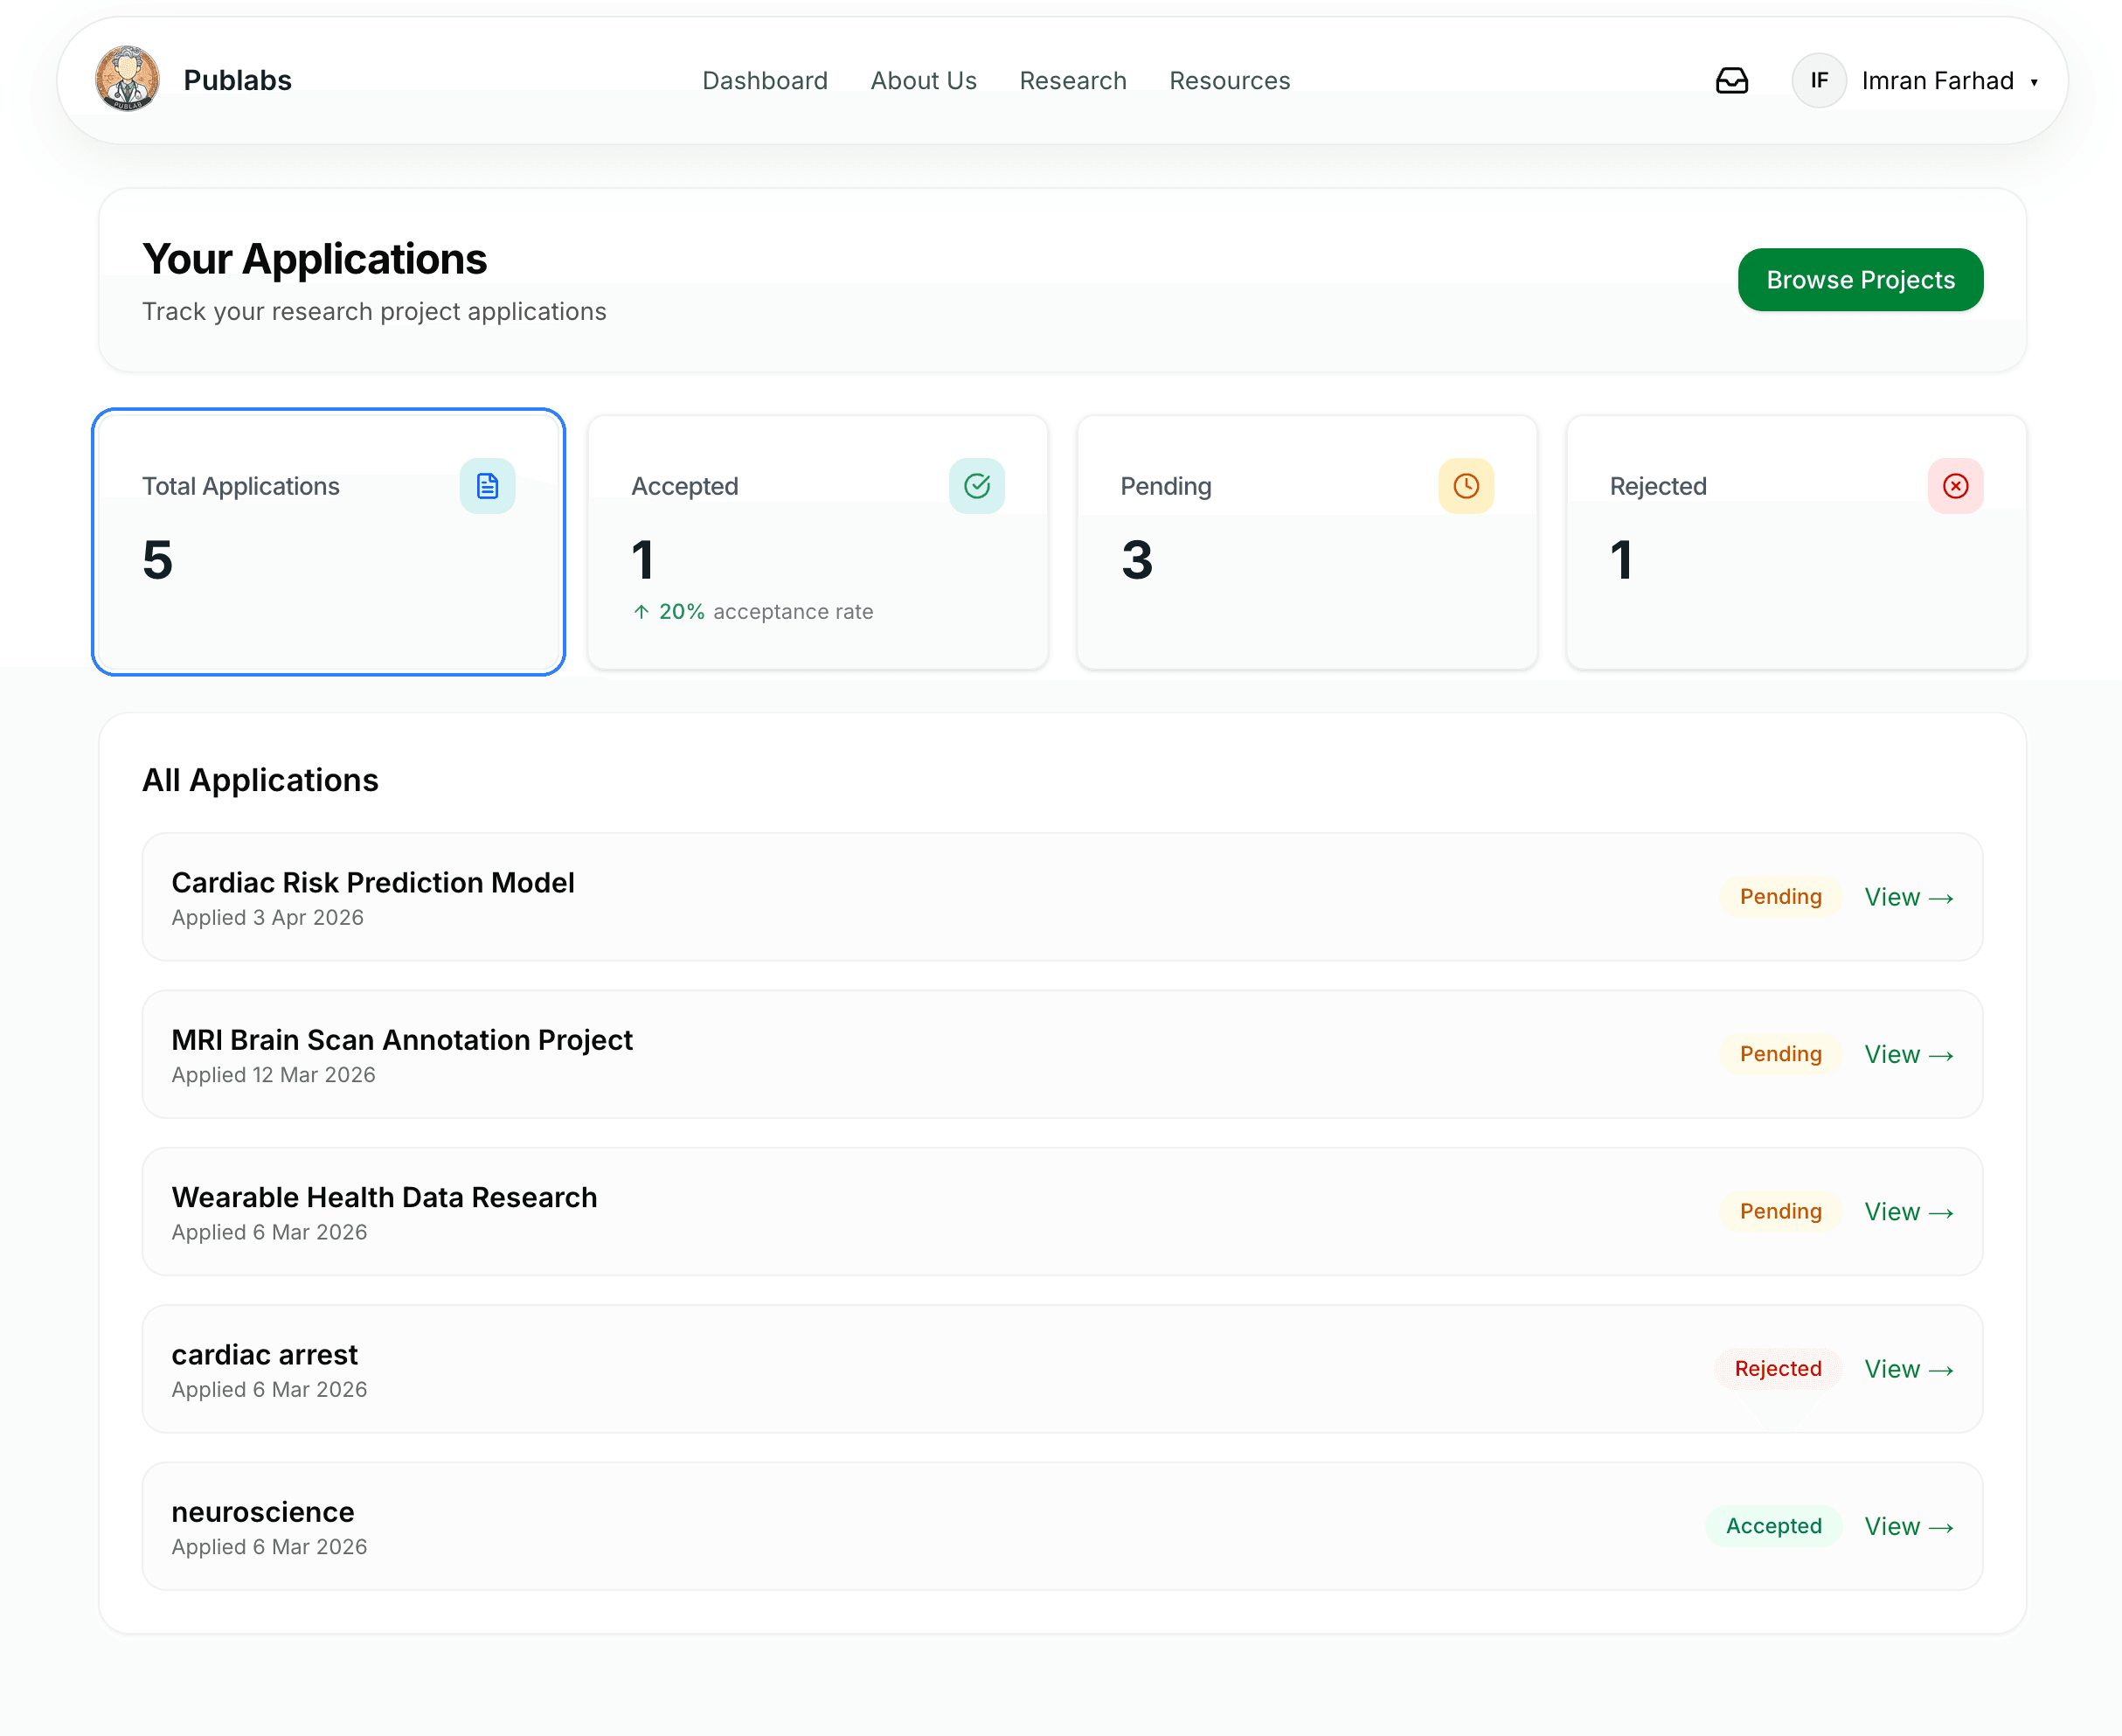
Task: Click the Pending clock icon
Action: click(1465, 486)
